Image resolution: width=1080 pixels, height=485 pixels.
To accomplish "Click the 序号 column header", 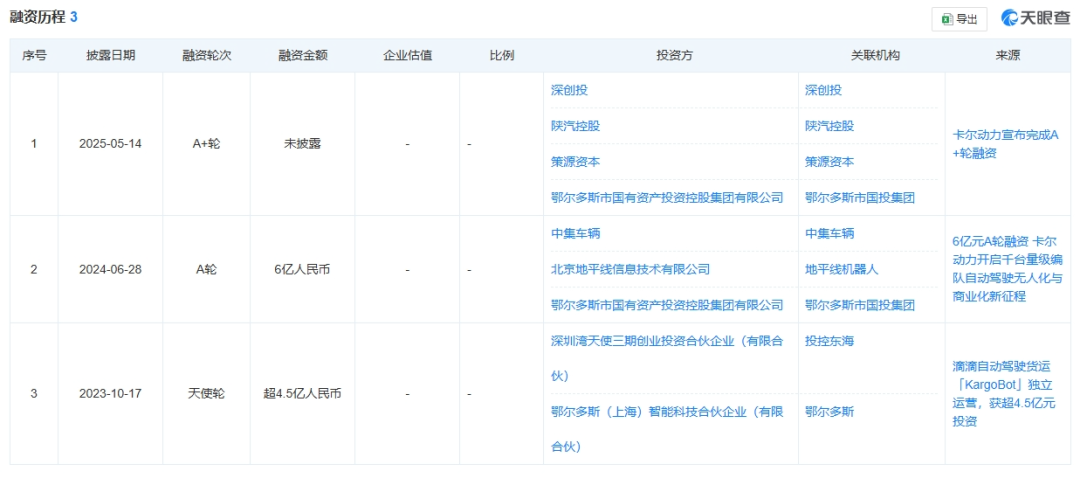I will point(34,56).
